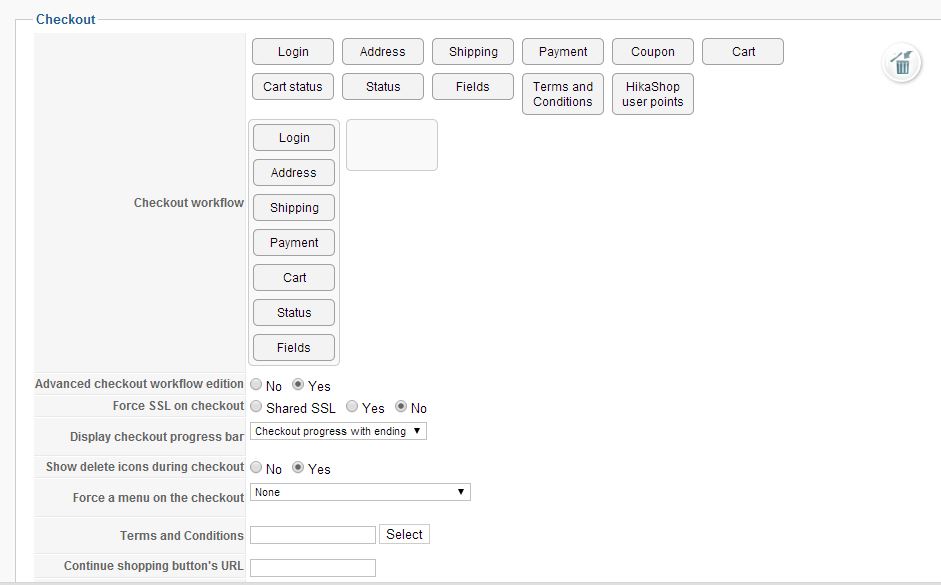
Task: Enable Shared SSL on checkout
Action: (257, 407)
